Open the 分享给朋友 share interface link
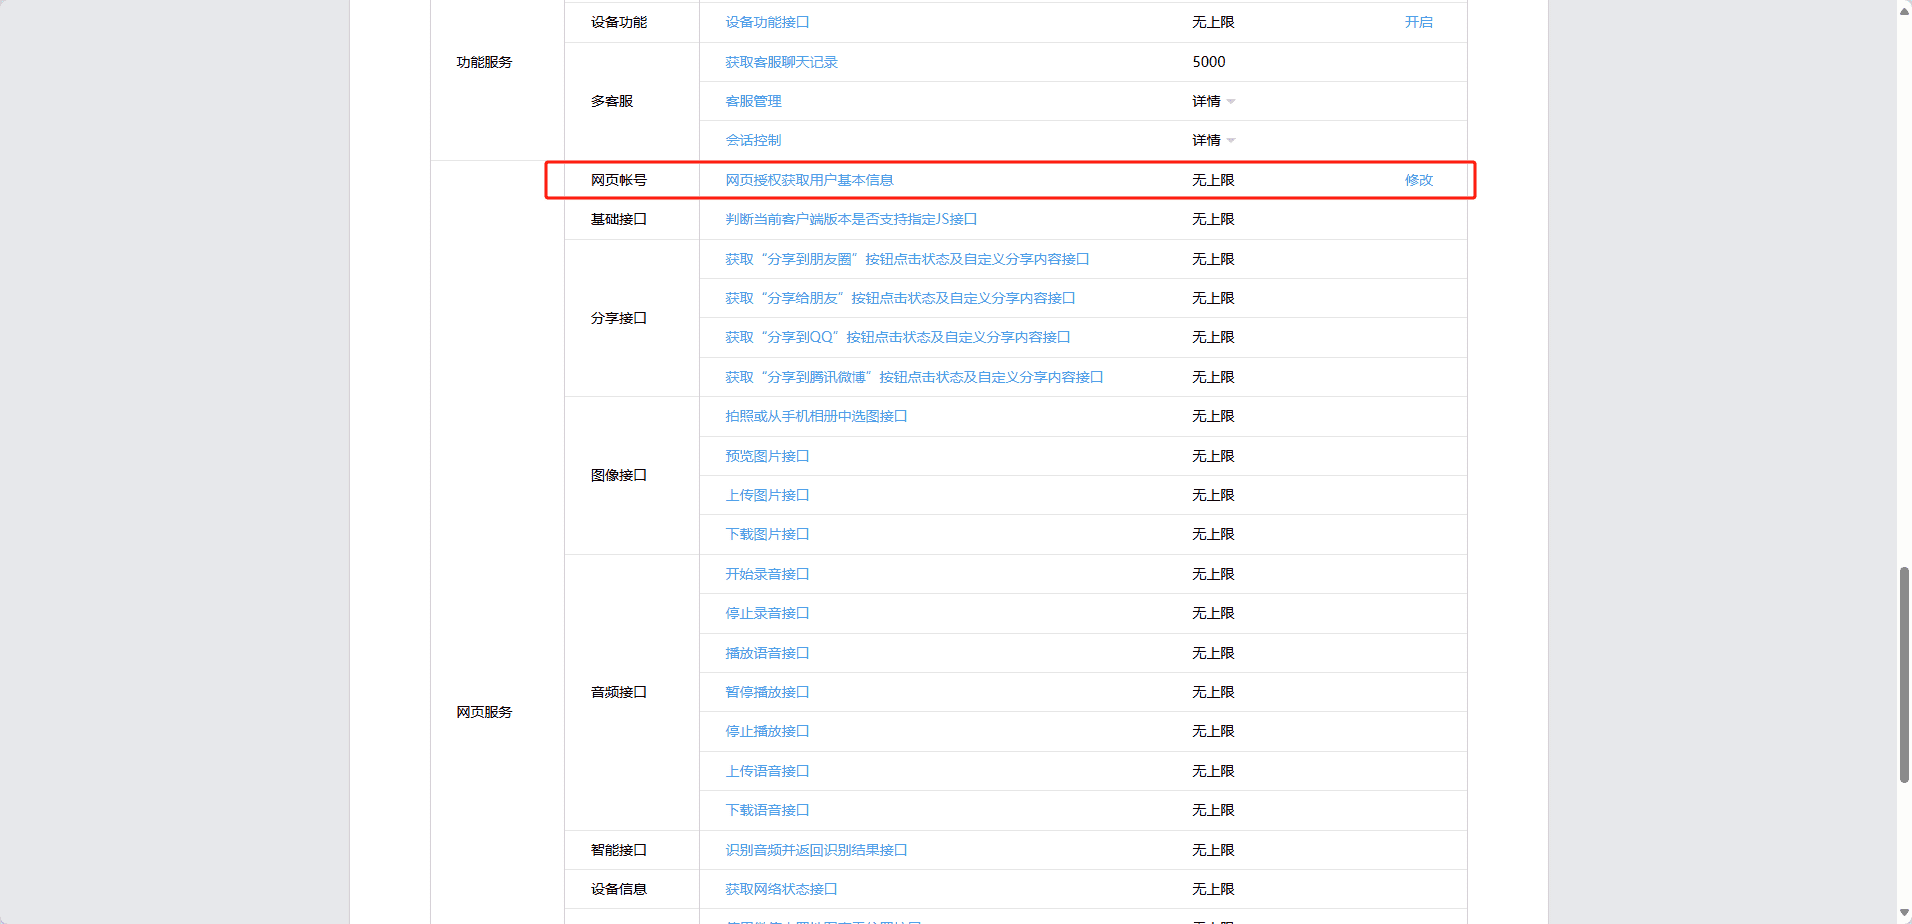Viewport: 1912px width, 924px height. pos(900,298)
